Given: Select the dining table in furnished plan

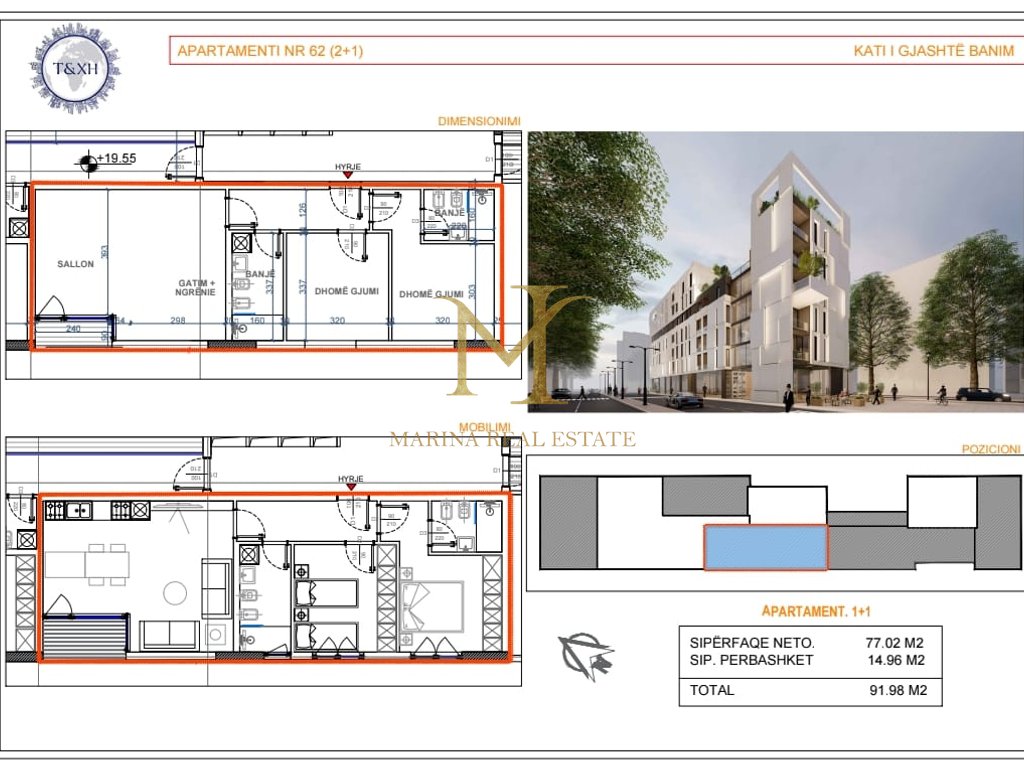Looking at the screenshot, I should [x=106, y=565].
